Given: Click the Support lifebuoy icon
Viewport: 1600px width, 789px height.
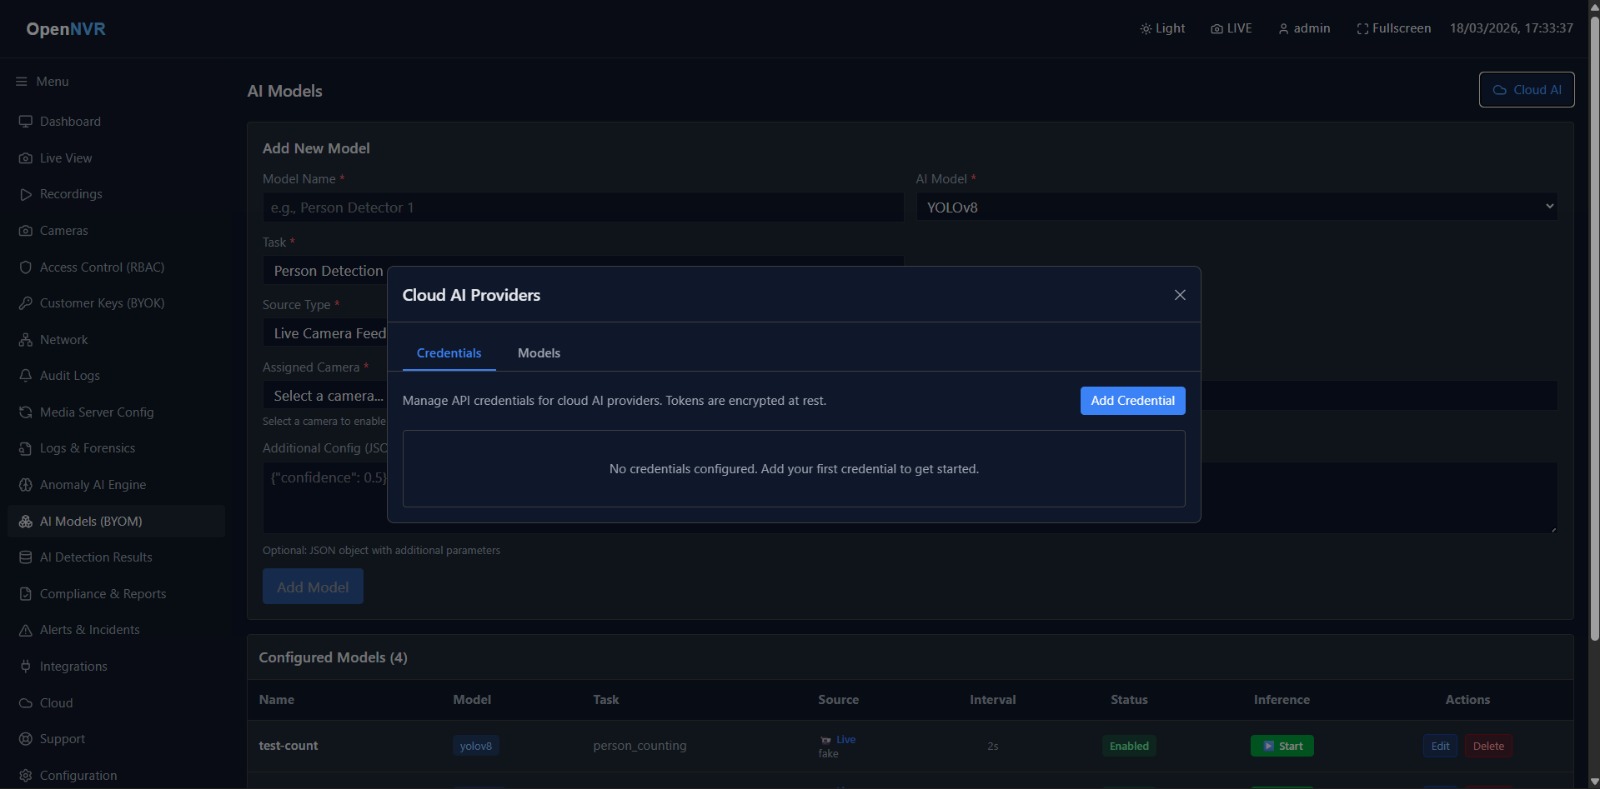Looking at the screenshot, I should [26, 739].
